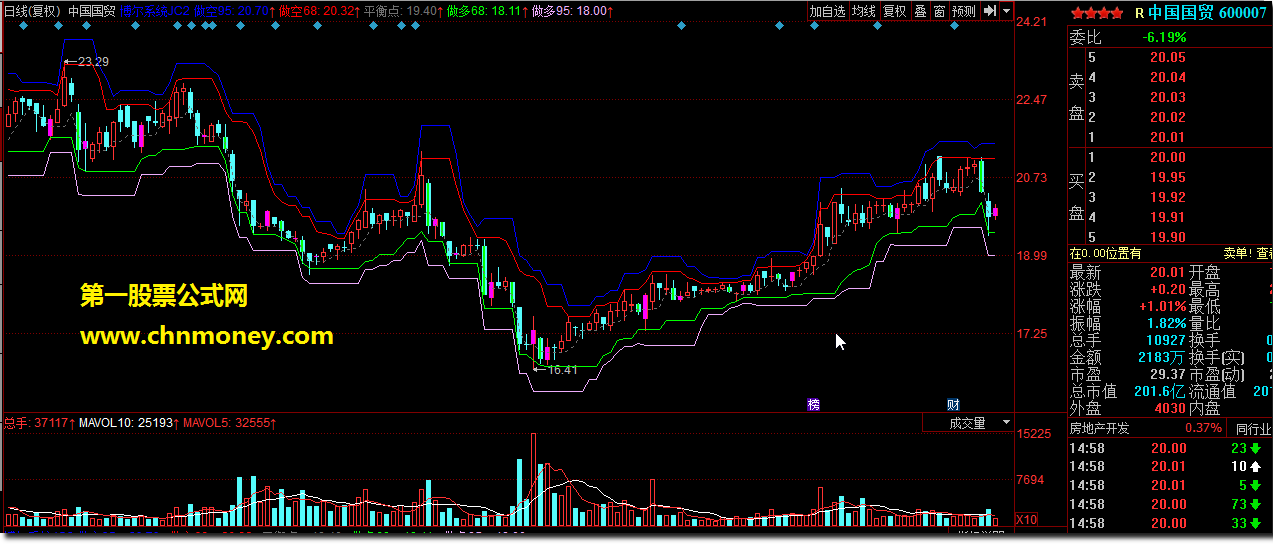Expand the 成交量 indicator dropdown

[1006, 424]
